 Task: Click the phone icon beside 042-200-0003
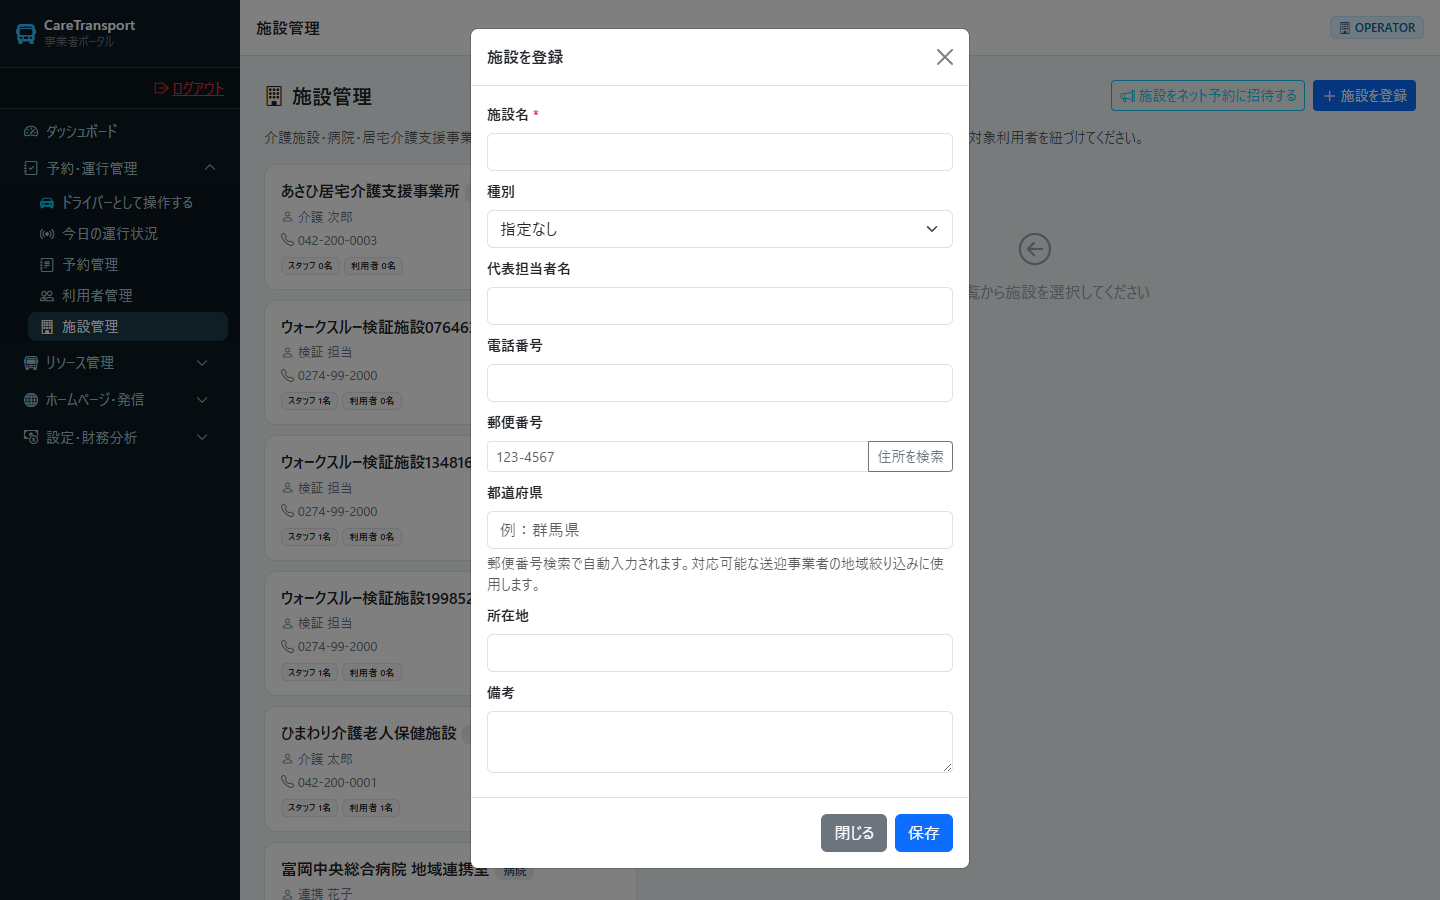coord(288,240)
